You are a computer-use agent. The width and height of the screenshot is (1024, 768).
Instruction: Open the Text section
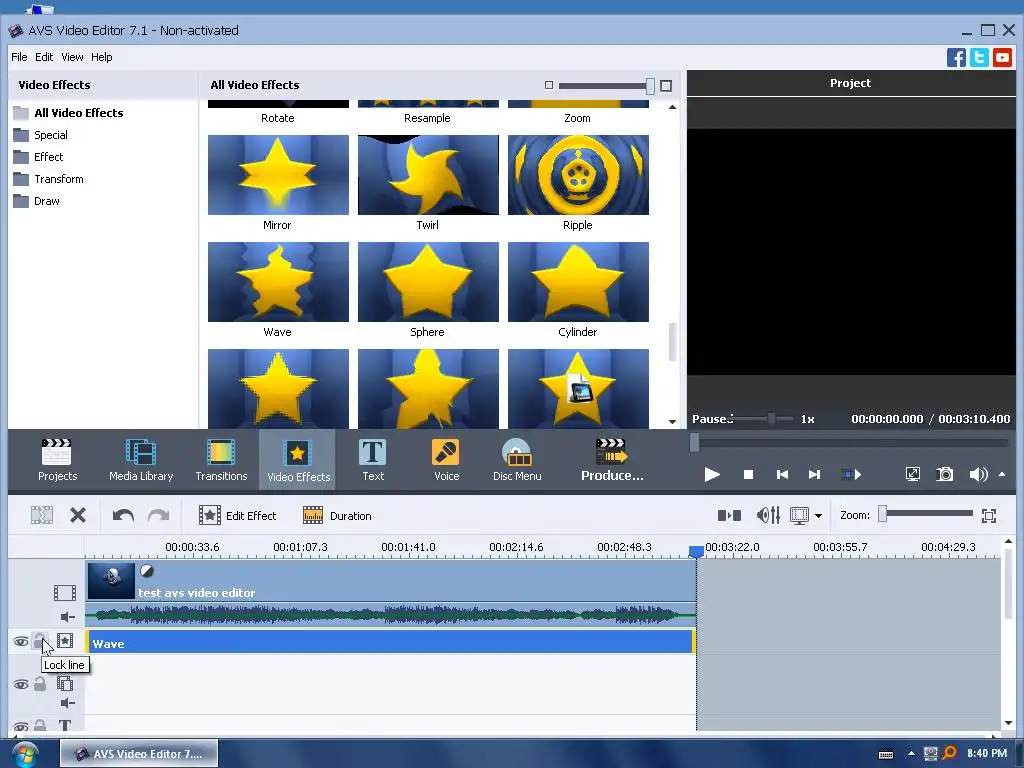(373, 460)
